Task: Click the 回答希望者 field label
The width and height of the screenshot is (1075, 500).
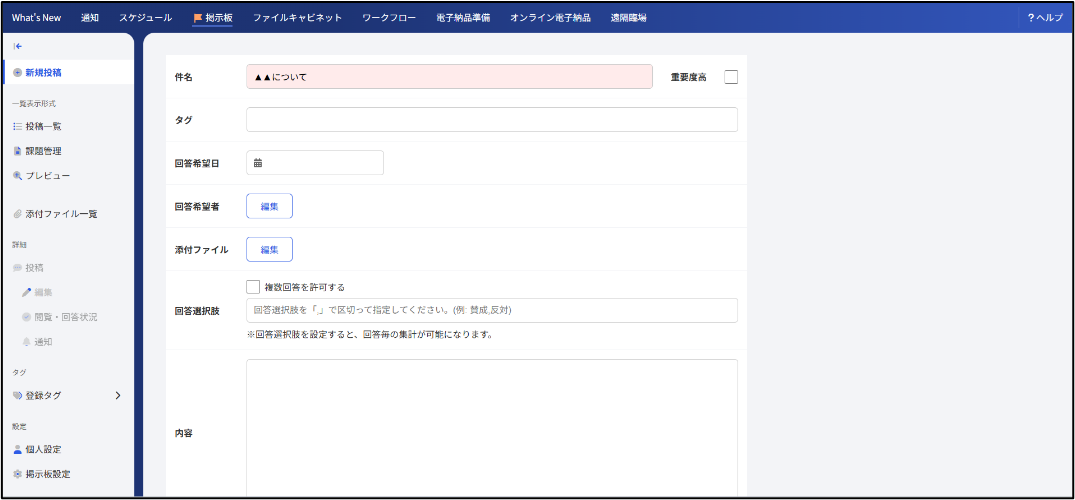Action: pos(197,206)
